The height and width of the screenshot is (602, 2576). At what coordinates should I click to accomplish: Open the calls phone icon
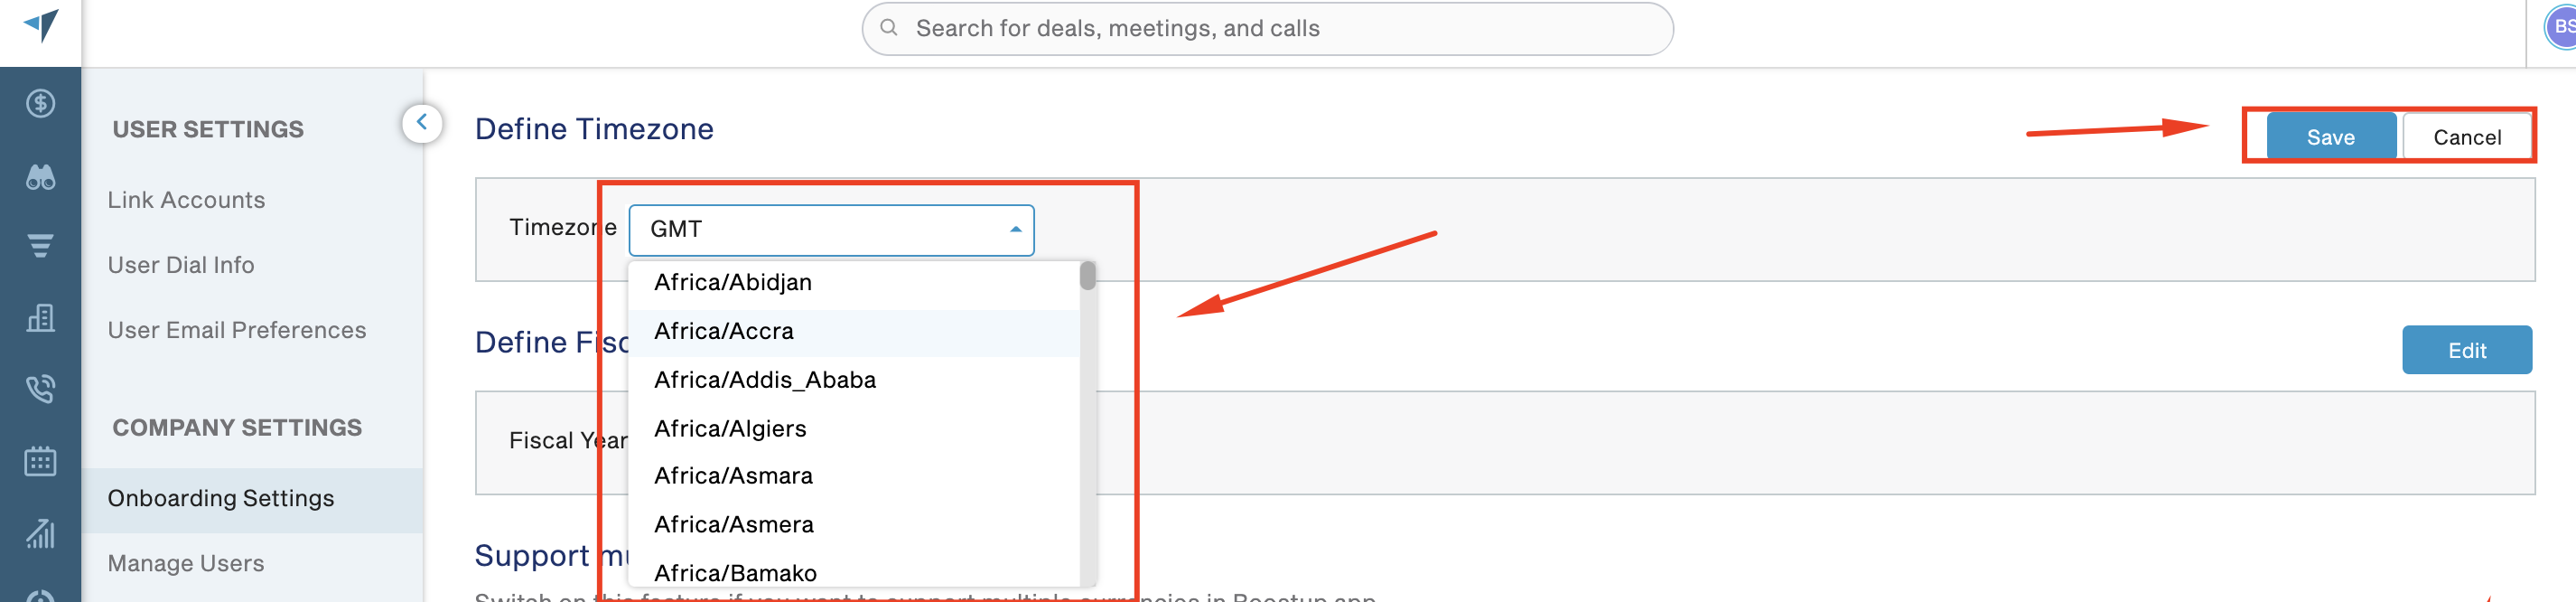[40, 388]
